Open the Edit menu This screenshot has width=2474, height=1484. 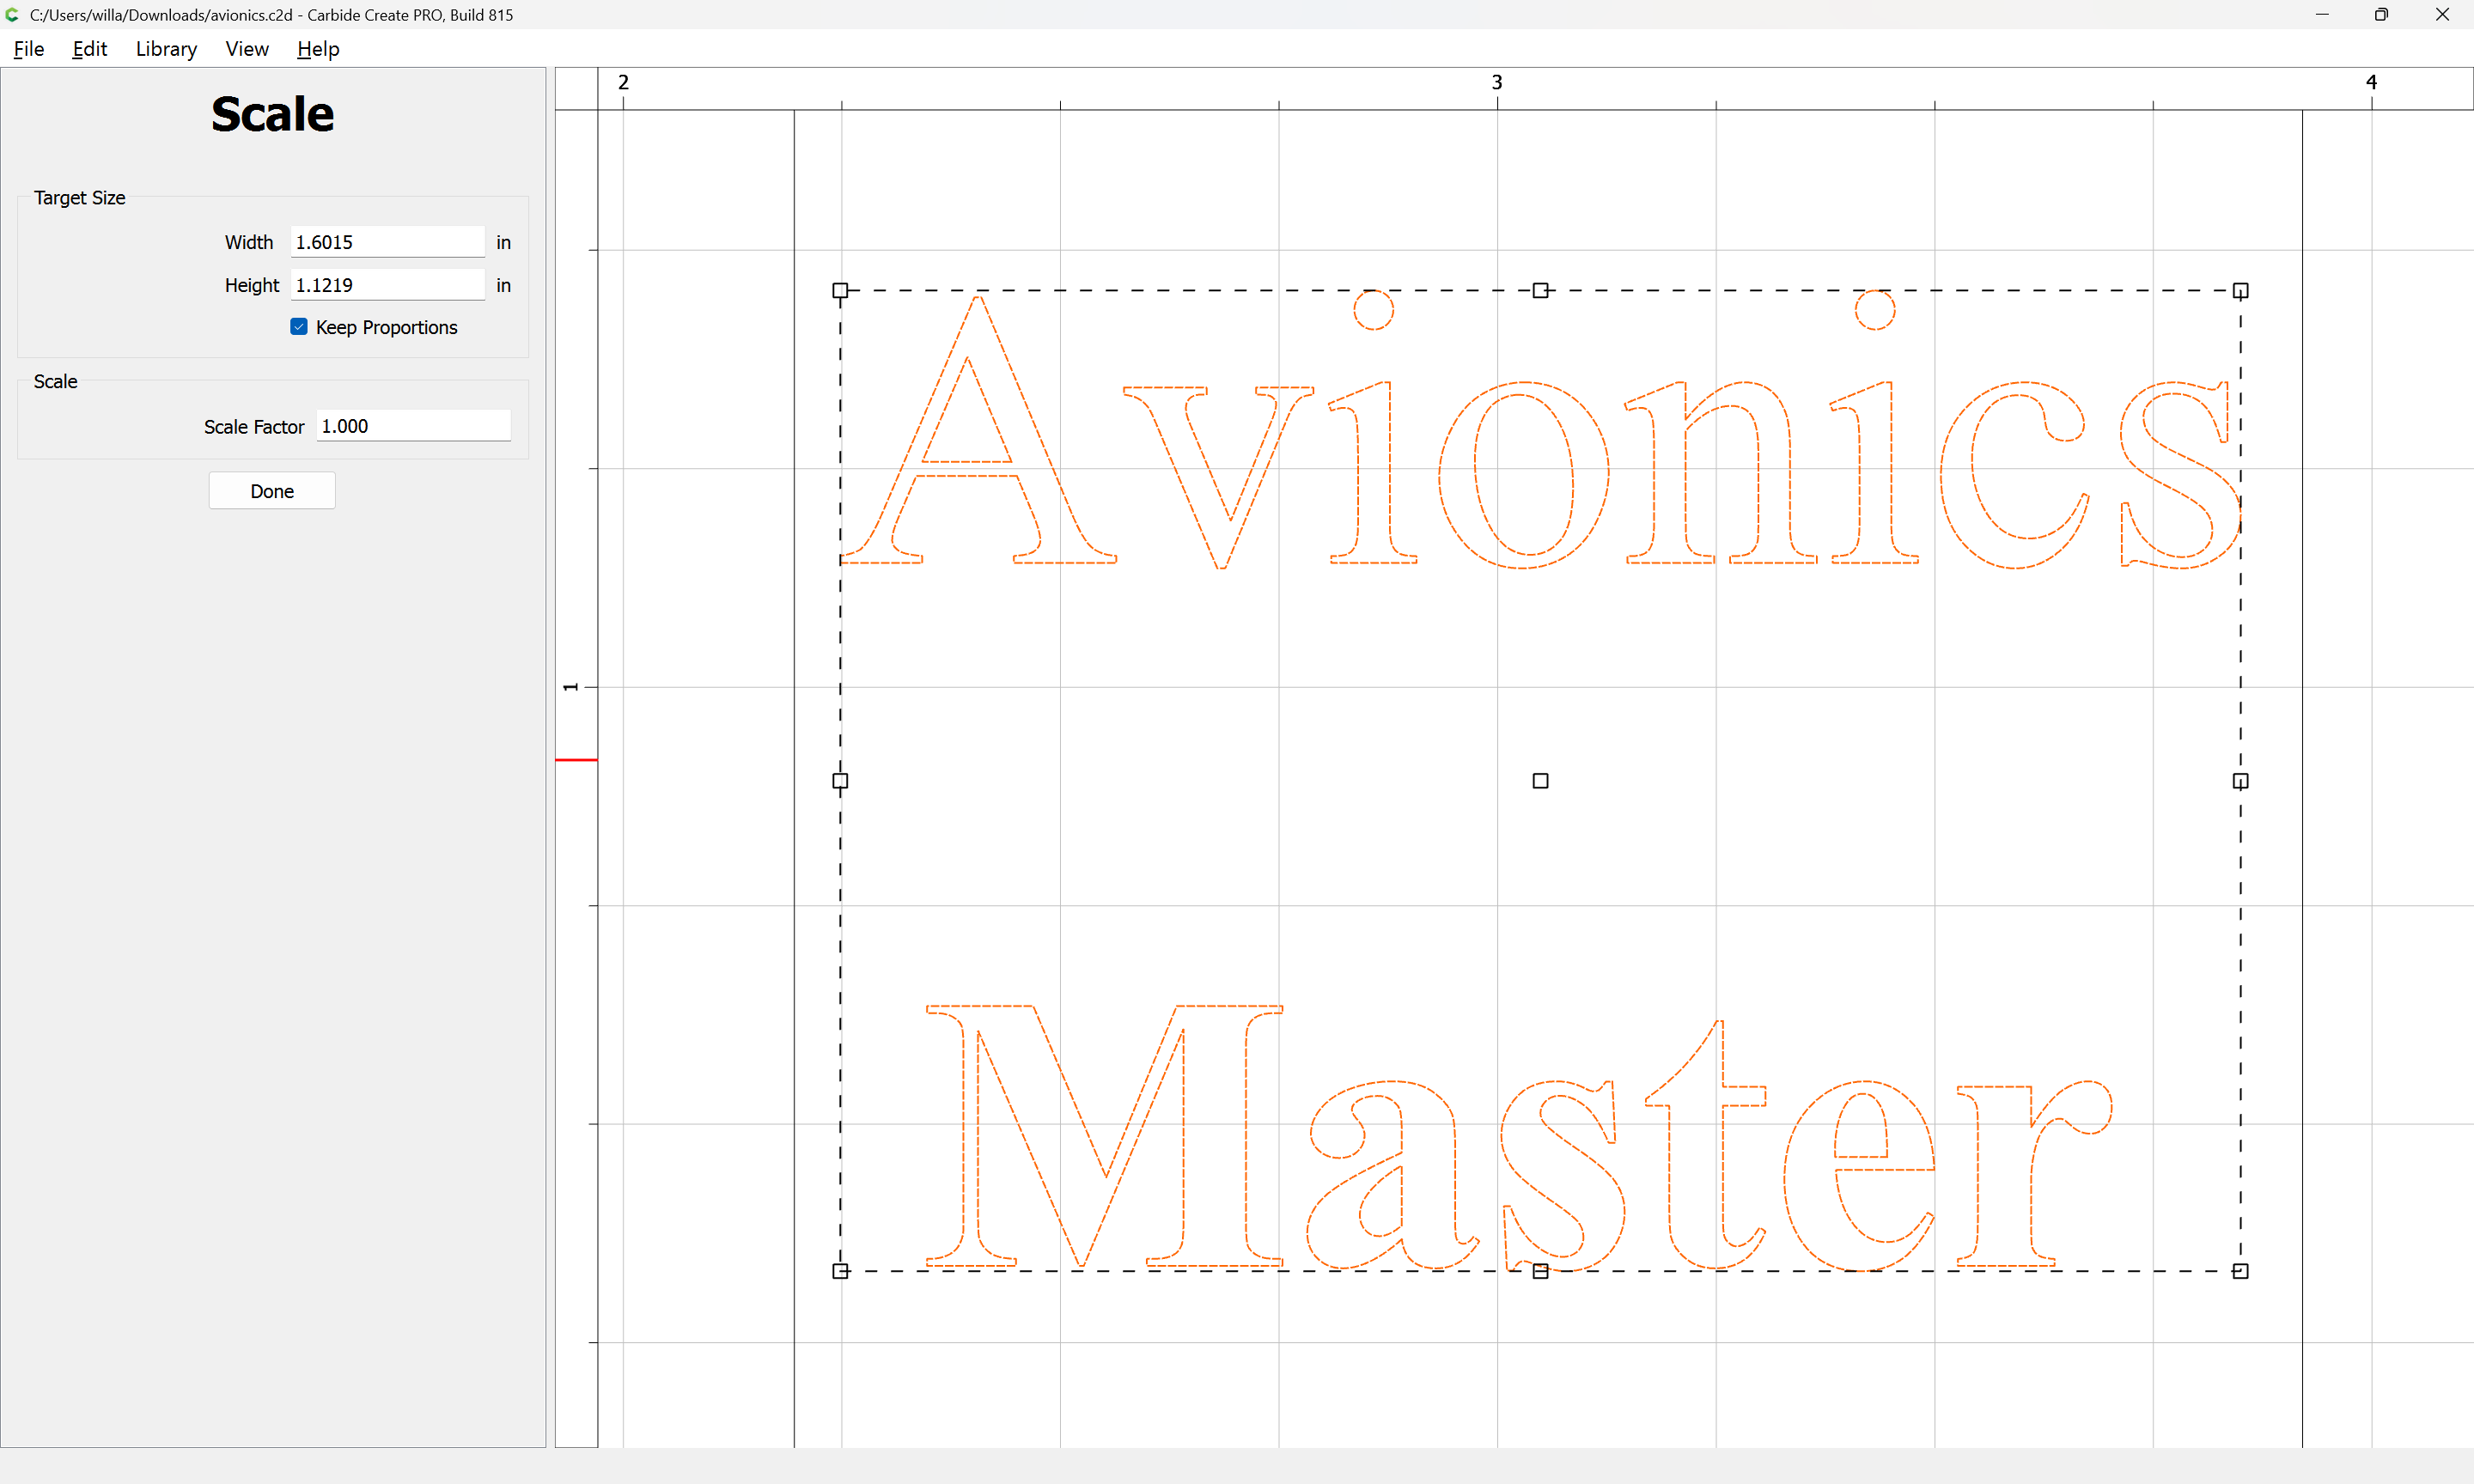tap(90, 49)
